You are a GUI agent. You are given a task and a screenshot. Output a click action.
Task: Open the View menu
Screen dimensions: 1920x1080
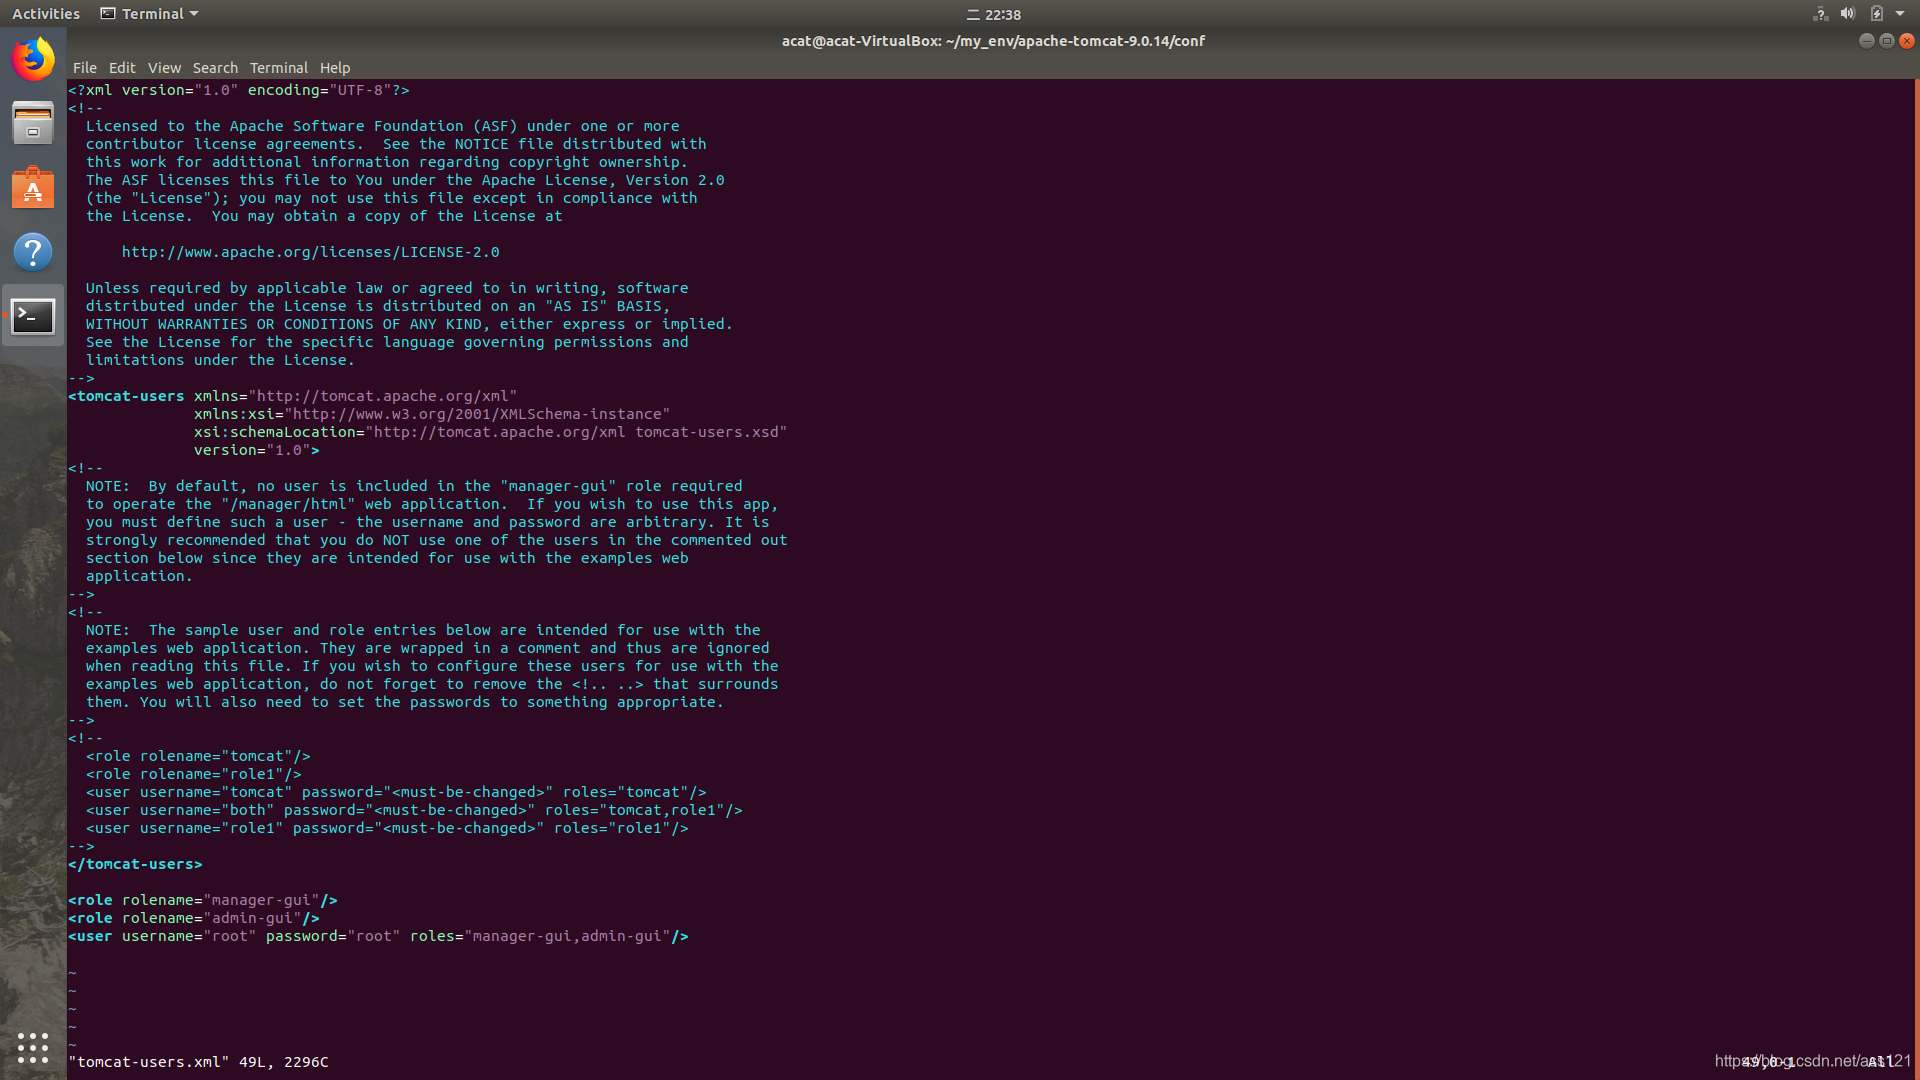164,68
